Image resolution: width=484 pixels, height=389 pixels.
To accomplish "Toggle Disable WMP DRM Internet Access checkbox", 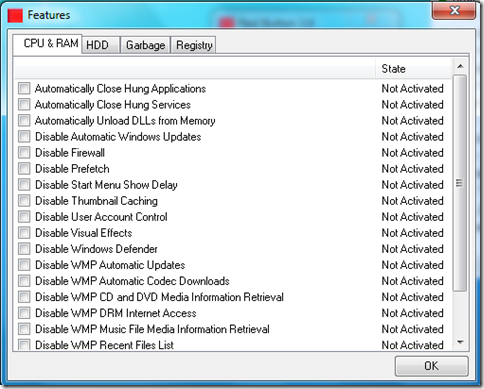I will (24, 313).
